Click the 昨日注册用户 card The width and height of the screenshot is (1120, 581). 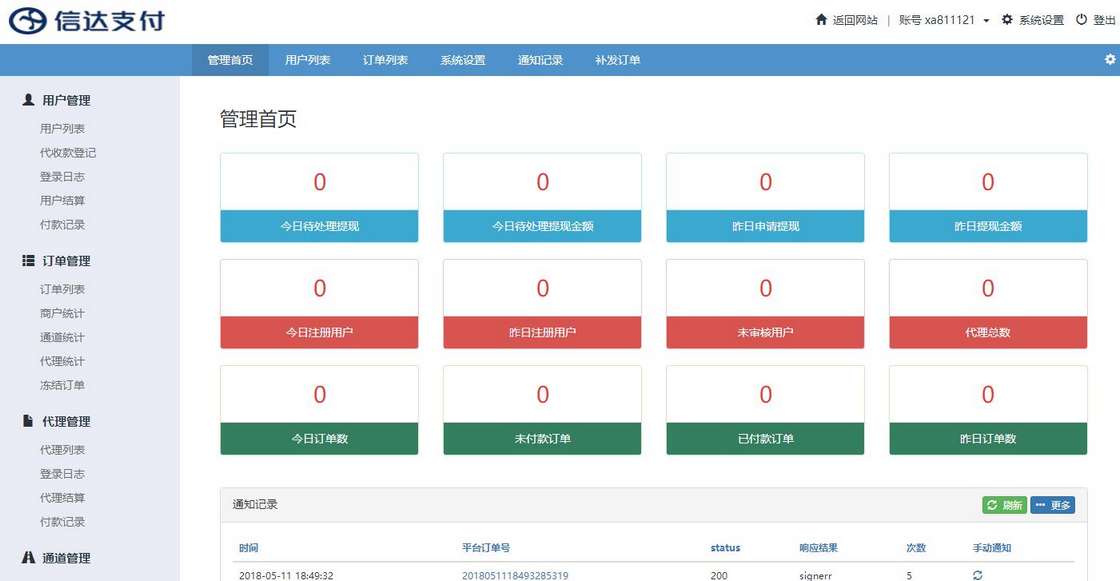(542, 304)
